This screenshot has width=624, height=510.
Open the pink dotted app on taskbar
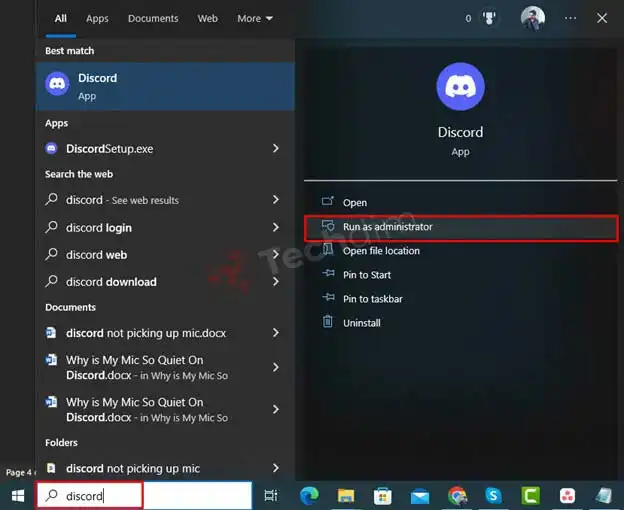567,496
